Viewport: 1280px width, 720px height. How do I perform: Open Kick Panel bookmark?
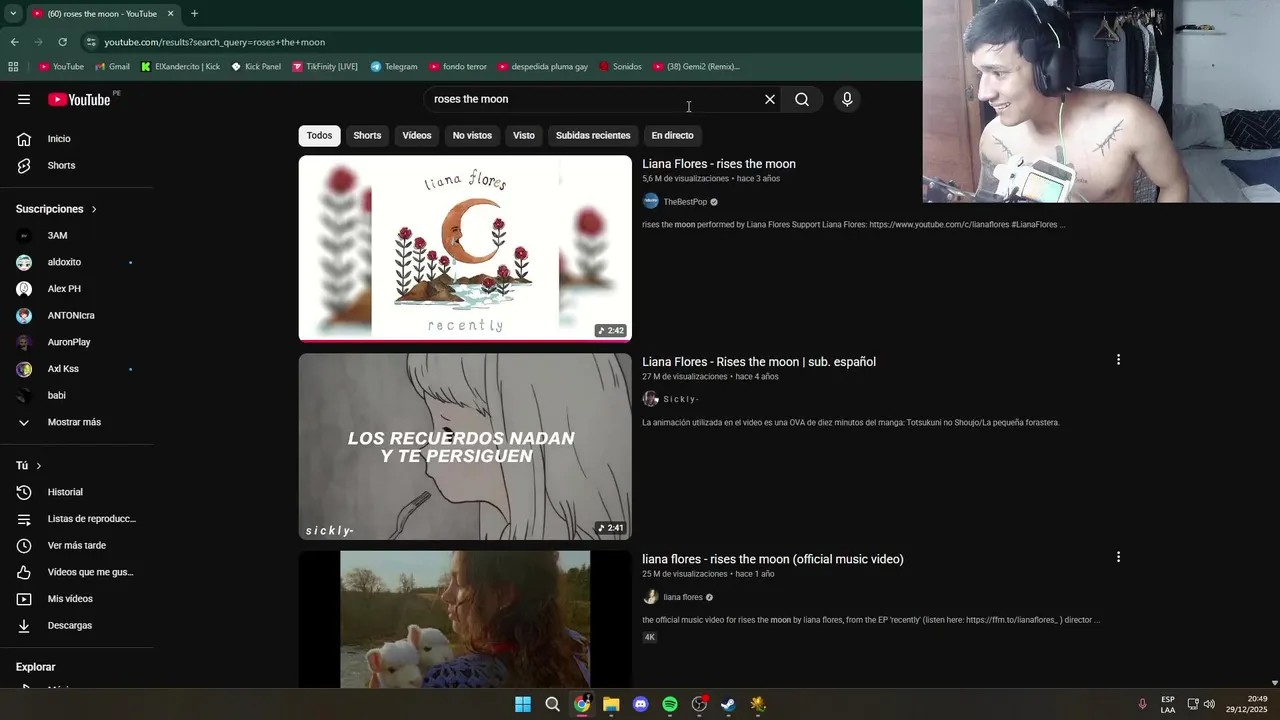click(x=256, y=67)
